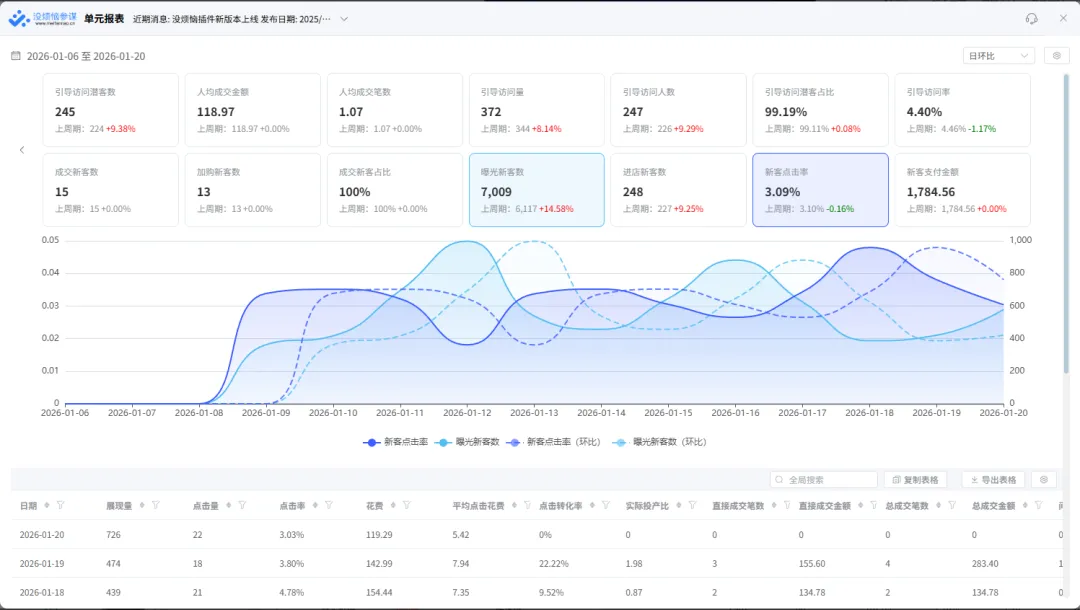This screenshot has width=1080, height=610.
Task: Hide 曝光新客数 (环比) legend series
Action: pyautogui.click(x=659, y=442)
